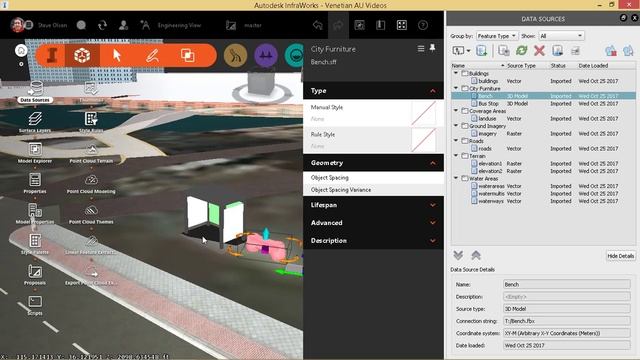Collapse the Geometry section chevron
Image resolution: width=640 pixels, height=360 pixels.
[433, 163]
